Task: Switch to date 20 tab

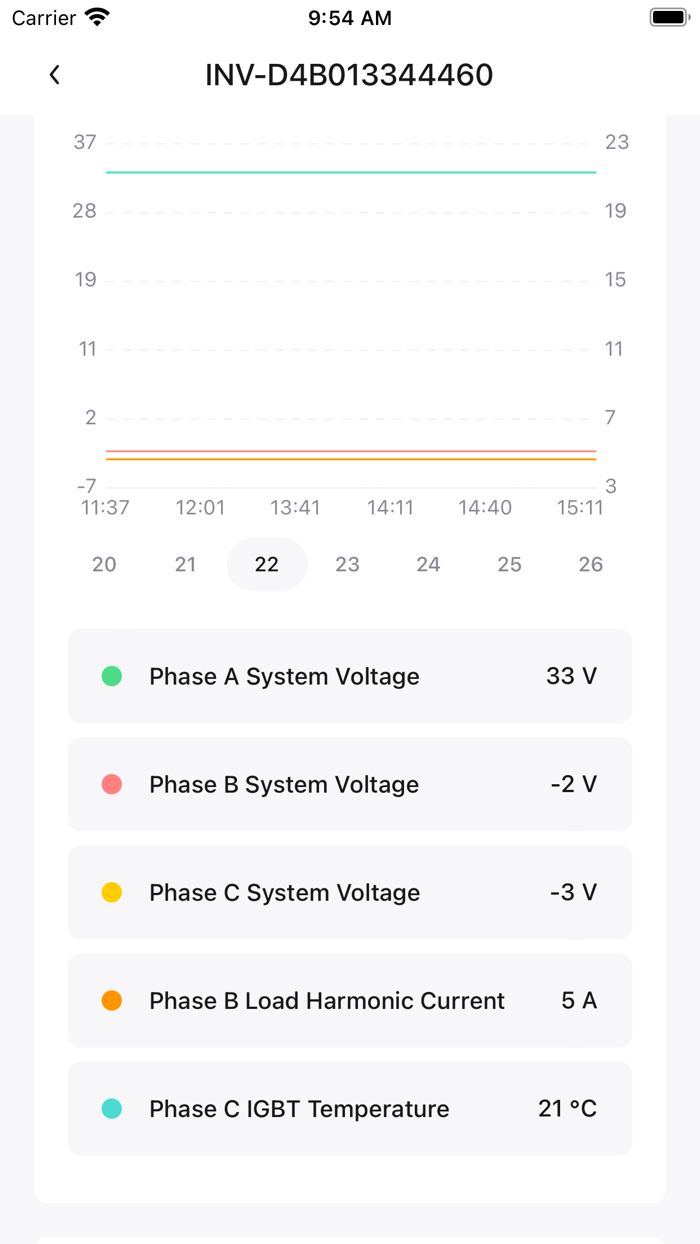Action: click(104, 564)
